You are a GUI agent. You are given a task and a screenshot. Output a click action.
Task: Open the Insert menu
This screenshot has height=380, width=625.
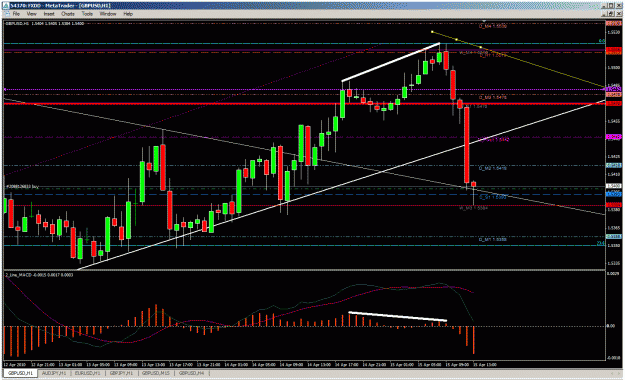point(49,14)
